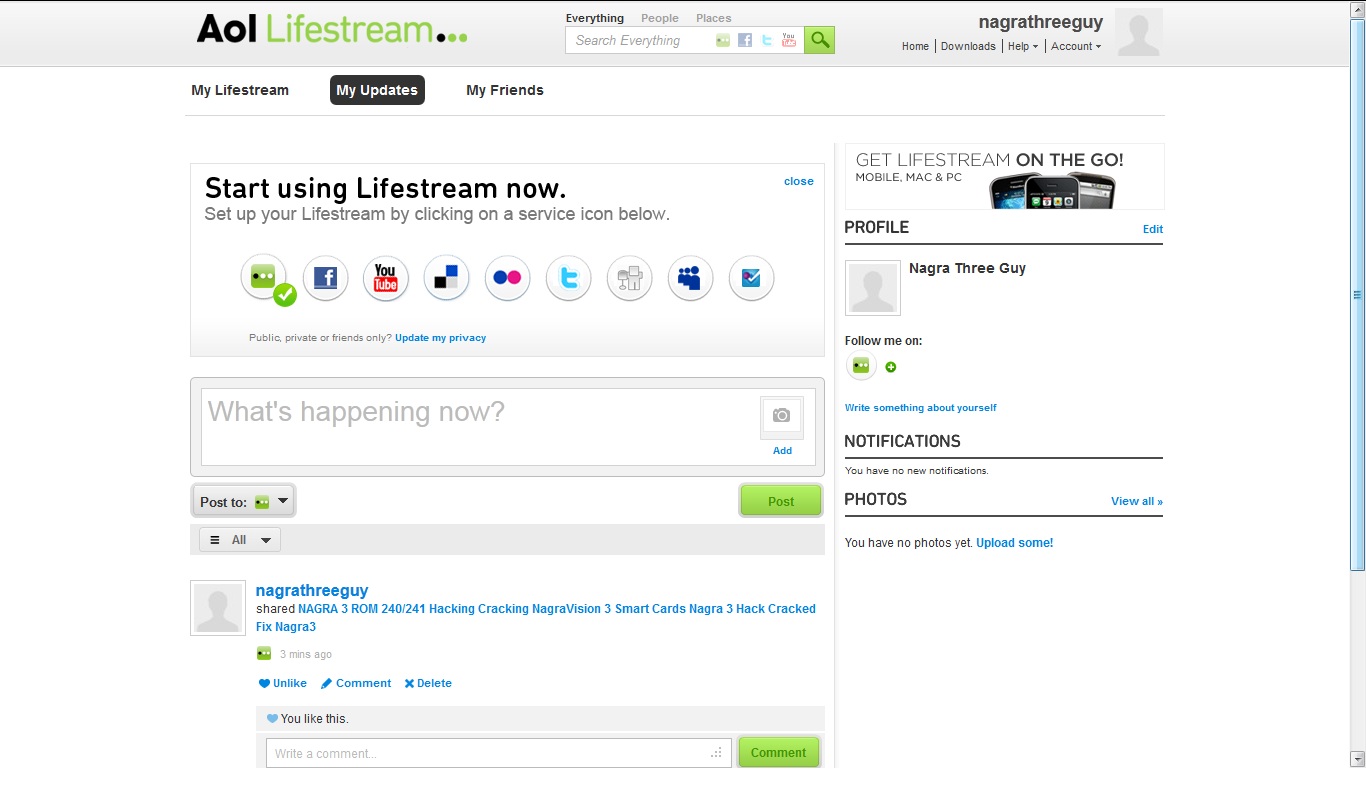Open the All filter dropdown
This screenshot has height=812, width=1366.
pos(240,540)
